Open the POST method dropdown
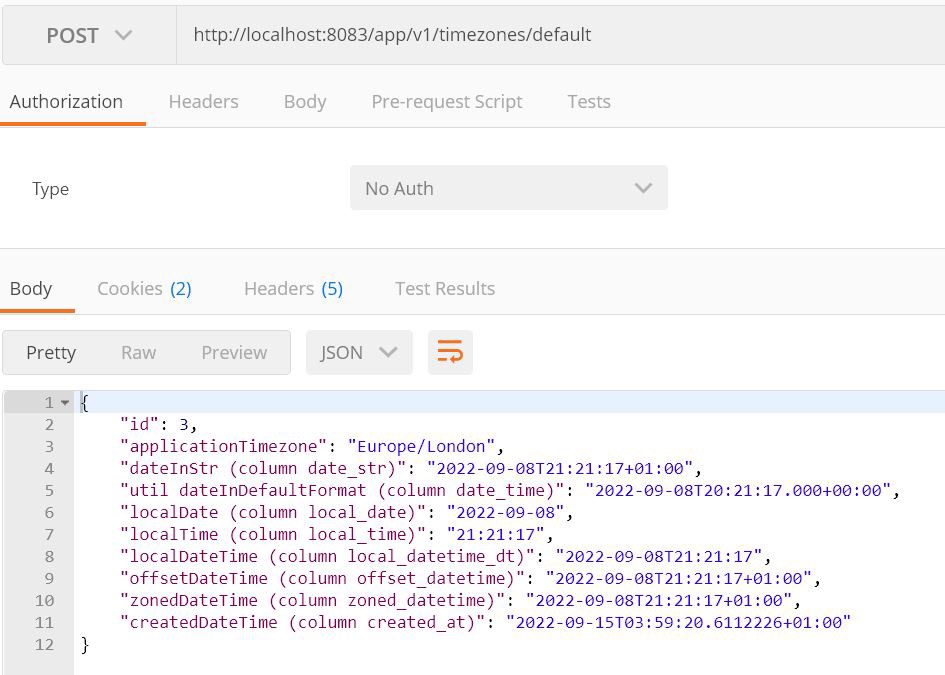Viewport: 945px width, 675px height. [x=89, y=36]
